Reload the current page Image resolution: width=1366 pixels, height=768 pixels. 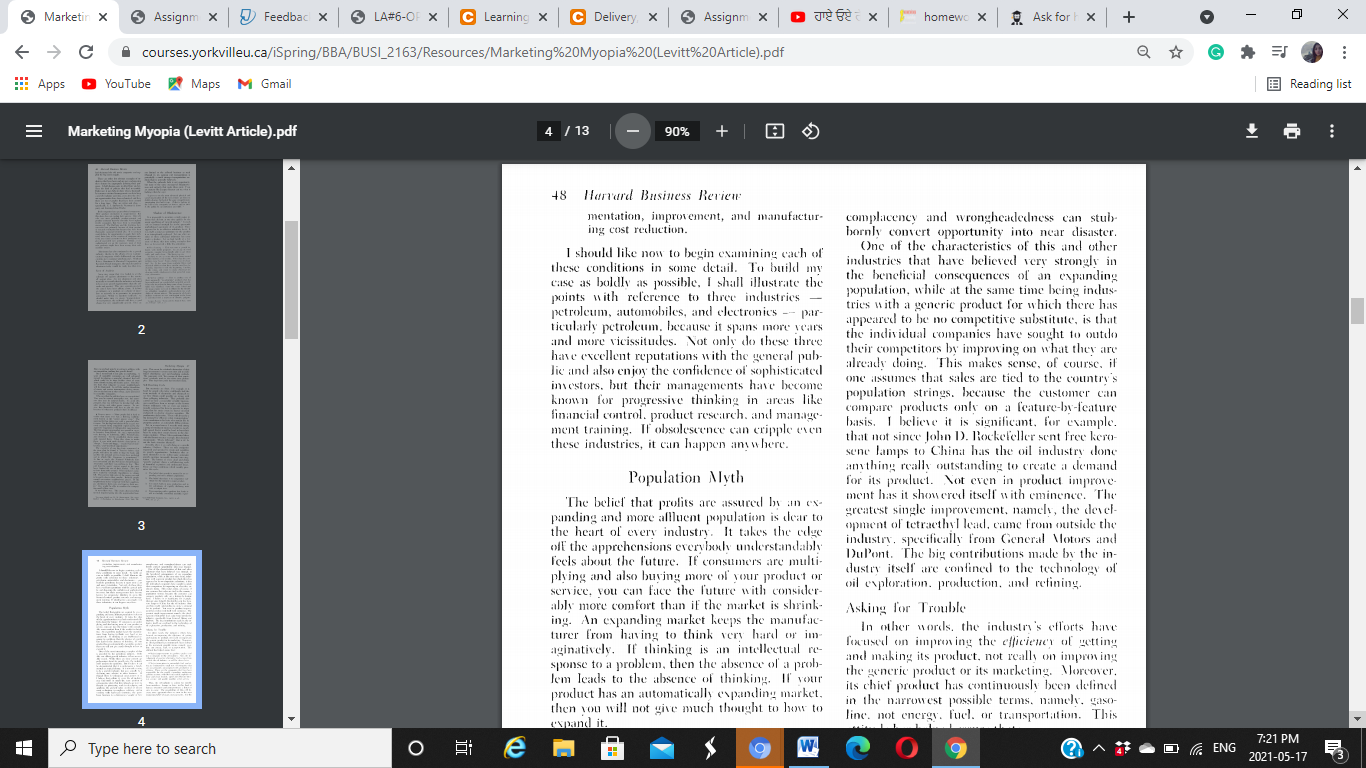pos(86,52)
